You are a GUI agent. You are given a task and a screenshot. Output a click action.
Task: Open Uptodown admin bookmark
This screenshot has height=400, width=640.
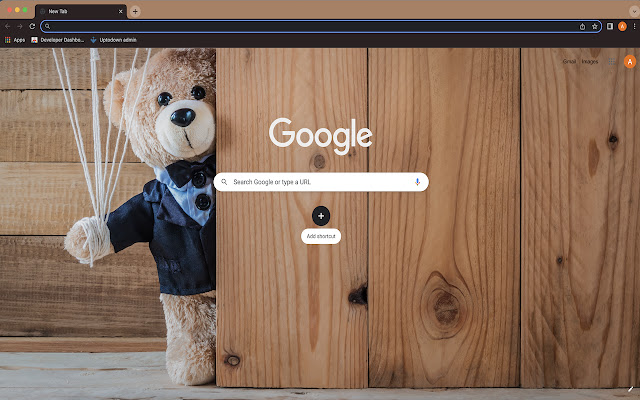tap(113, 40)
